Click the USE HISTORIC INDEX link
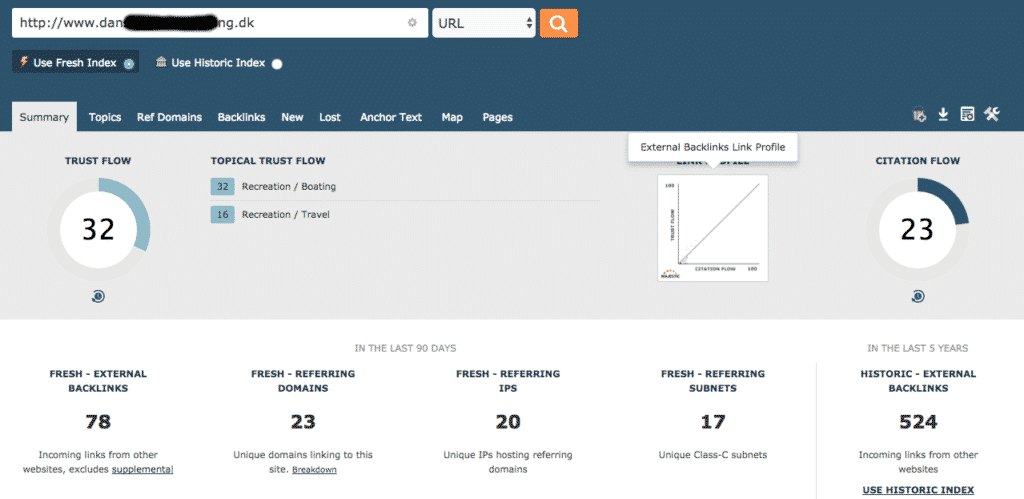 [918, 490]
